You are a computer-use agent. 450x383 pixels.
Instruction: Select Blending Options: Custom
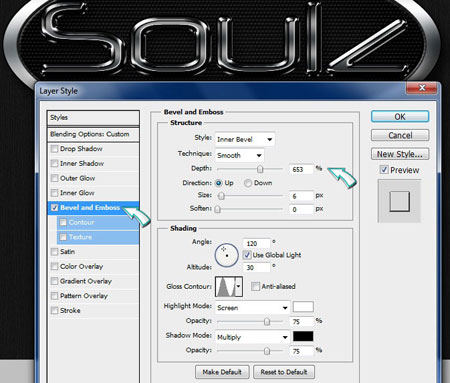pyautogui.click(x=93, y=134)
